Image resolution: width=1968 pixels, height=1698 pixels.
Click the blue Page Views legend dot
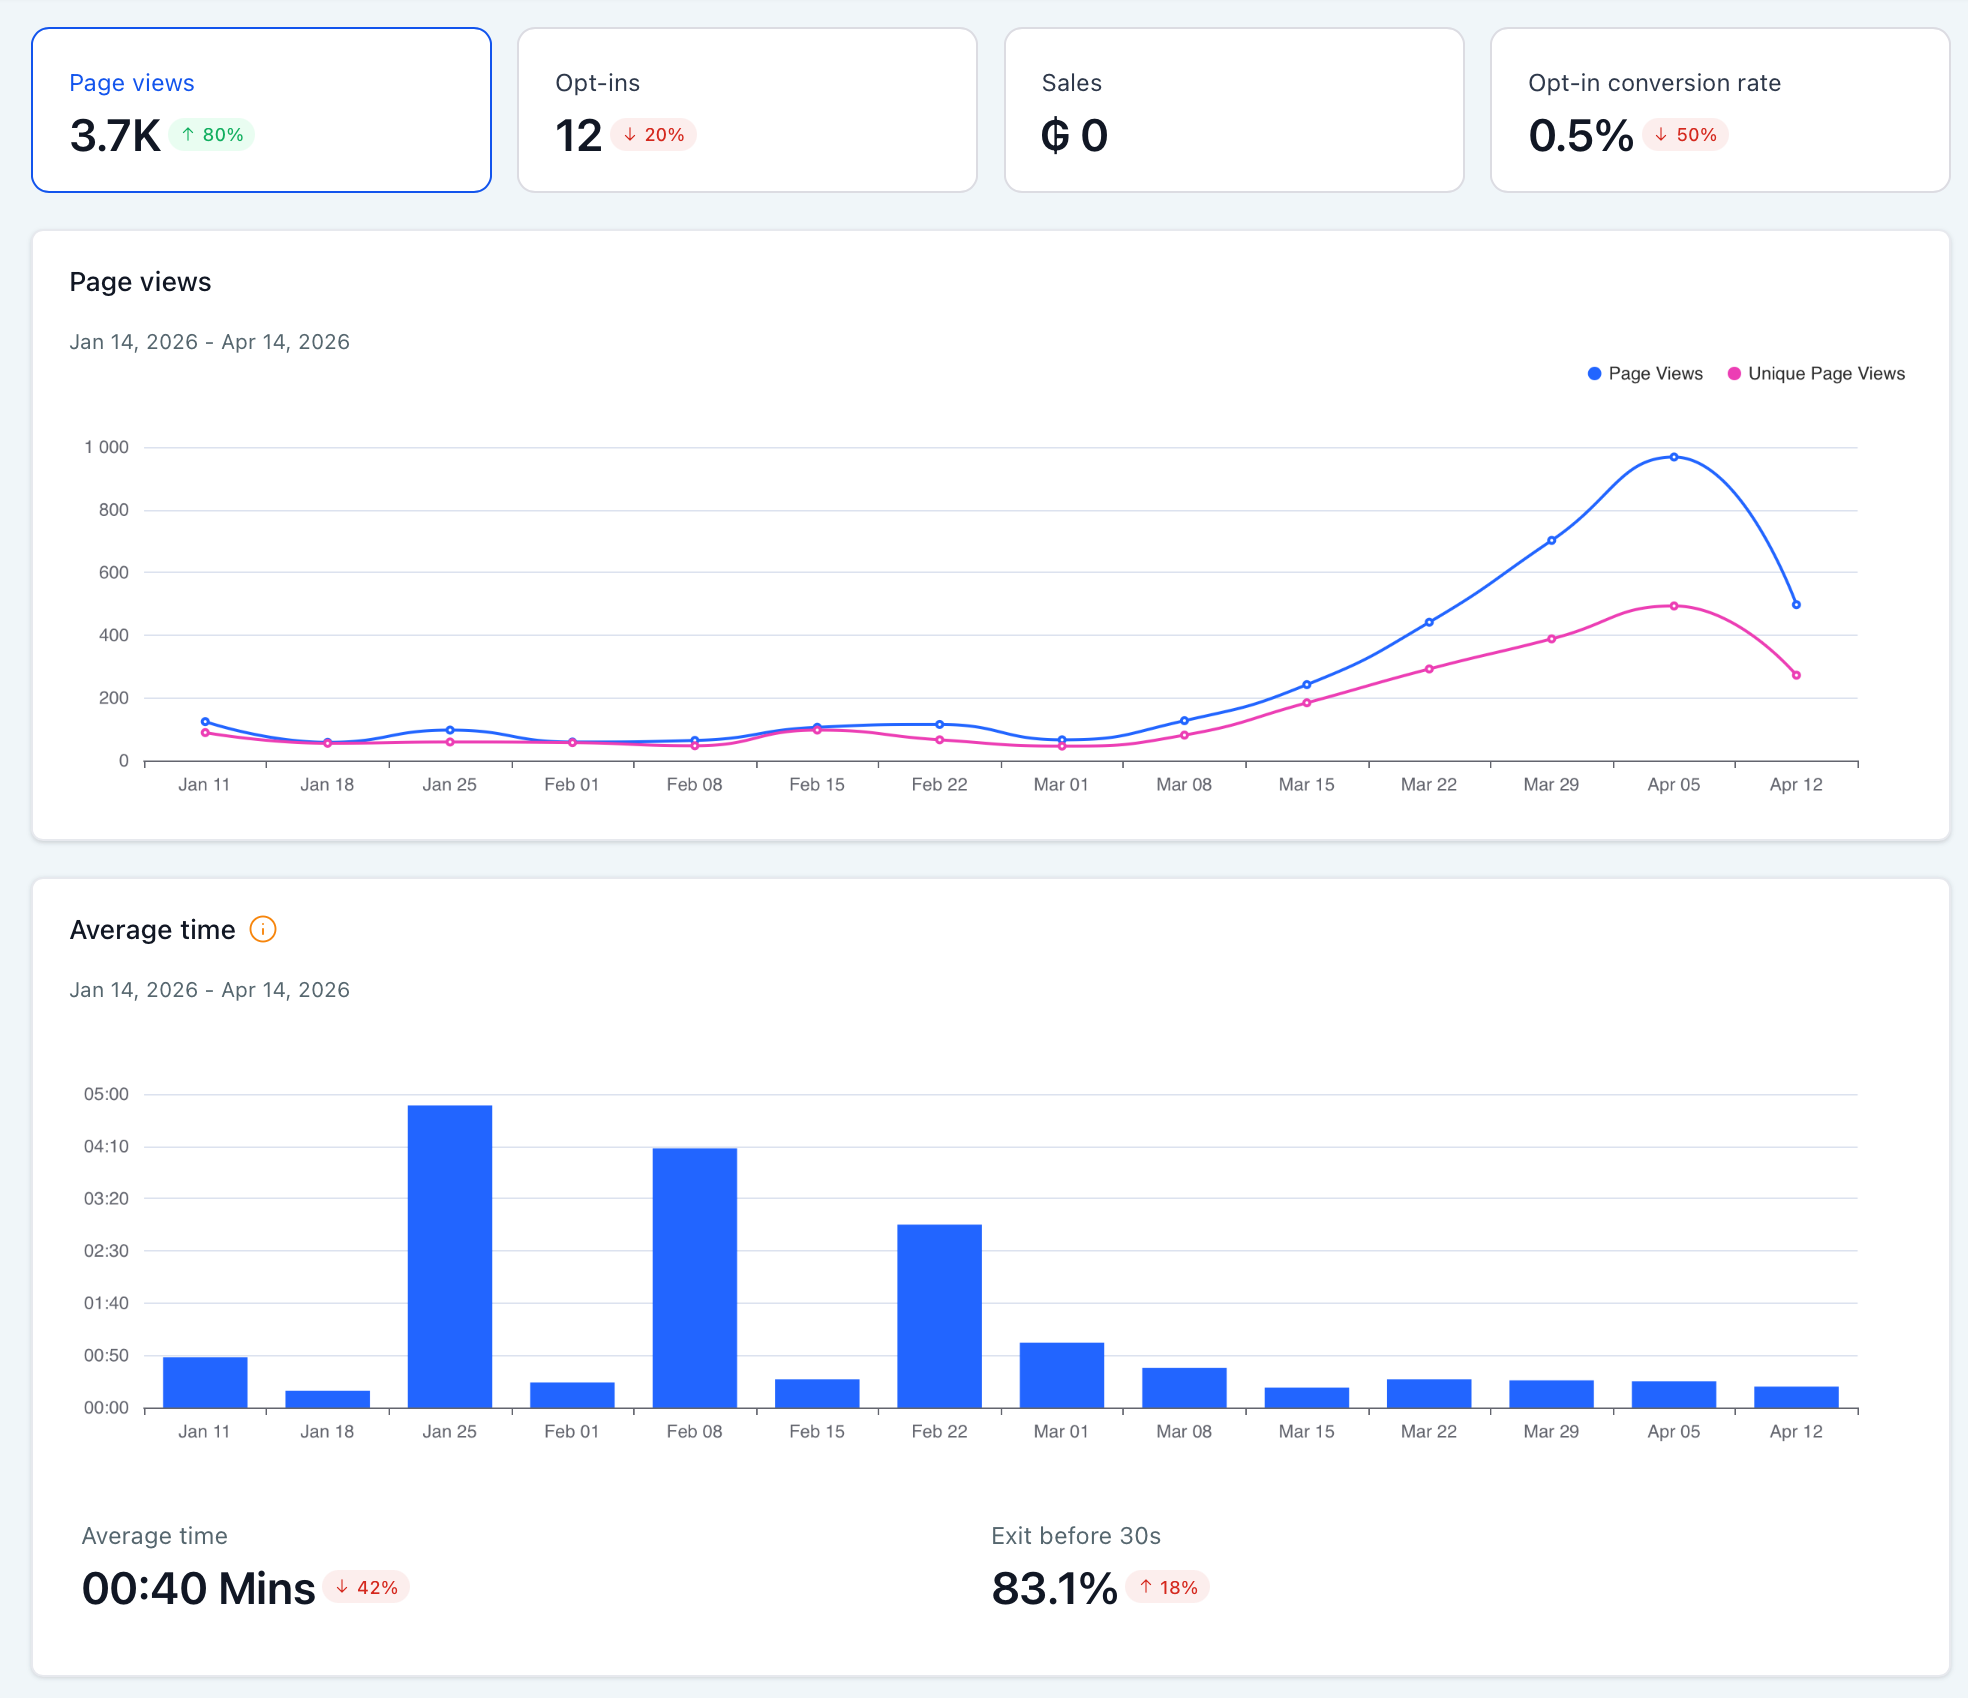(1592, 373)
